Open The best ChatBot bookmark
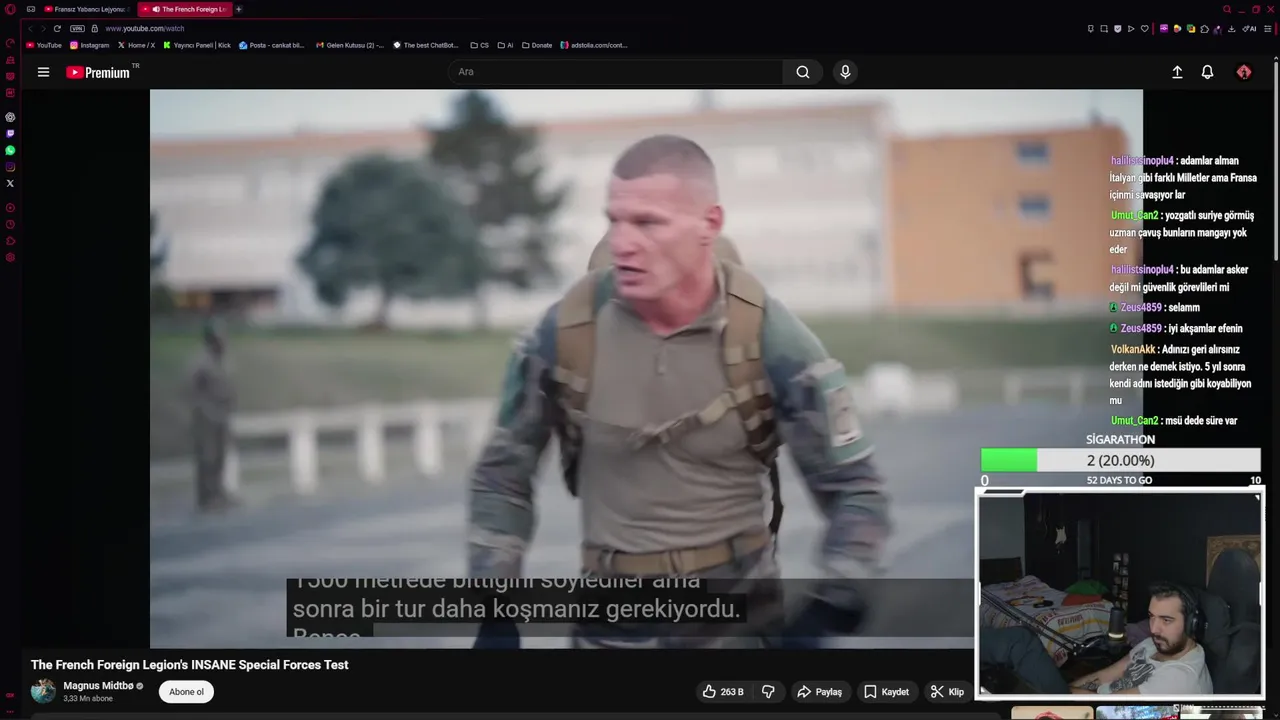The width and height of the screenshot is (1280, 720). point(426,45)
